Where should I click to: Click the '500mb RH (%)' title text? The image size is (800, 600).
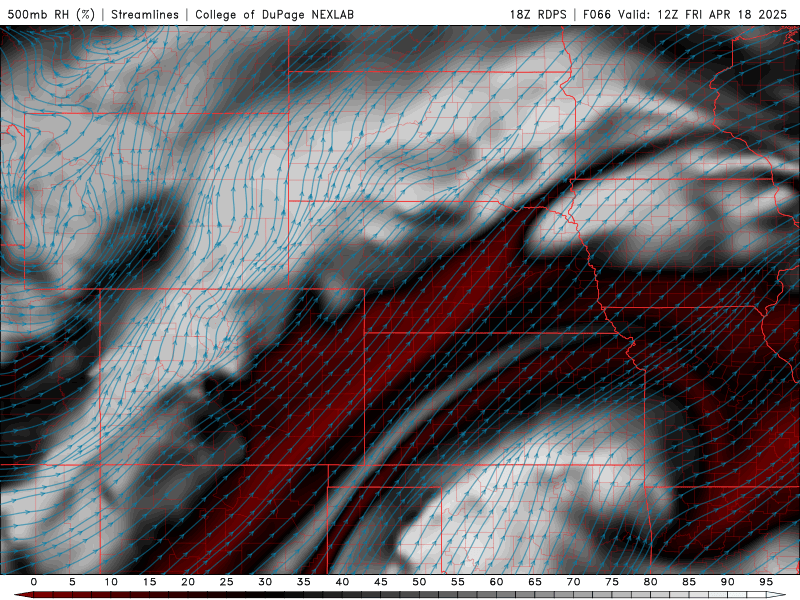coord(51,14)
